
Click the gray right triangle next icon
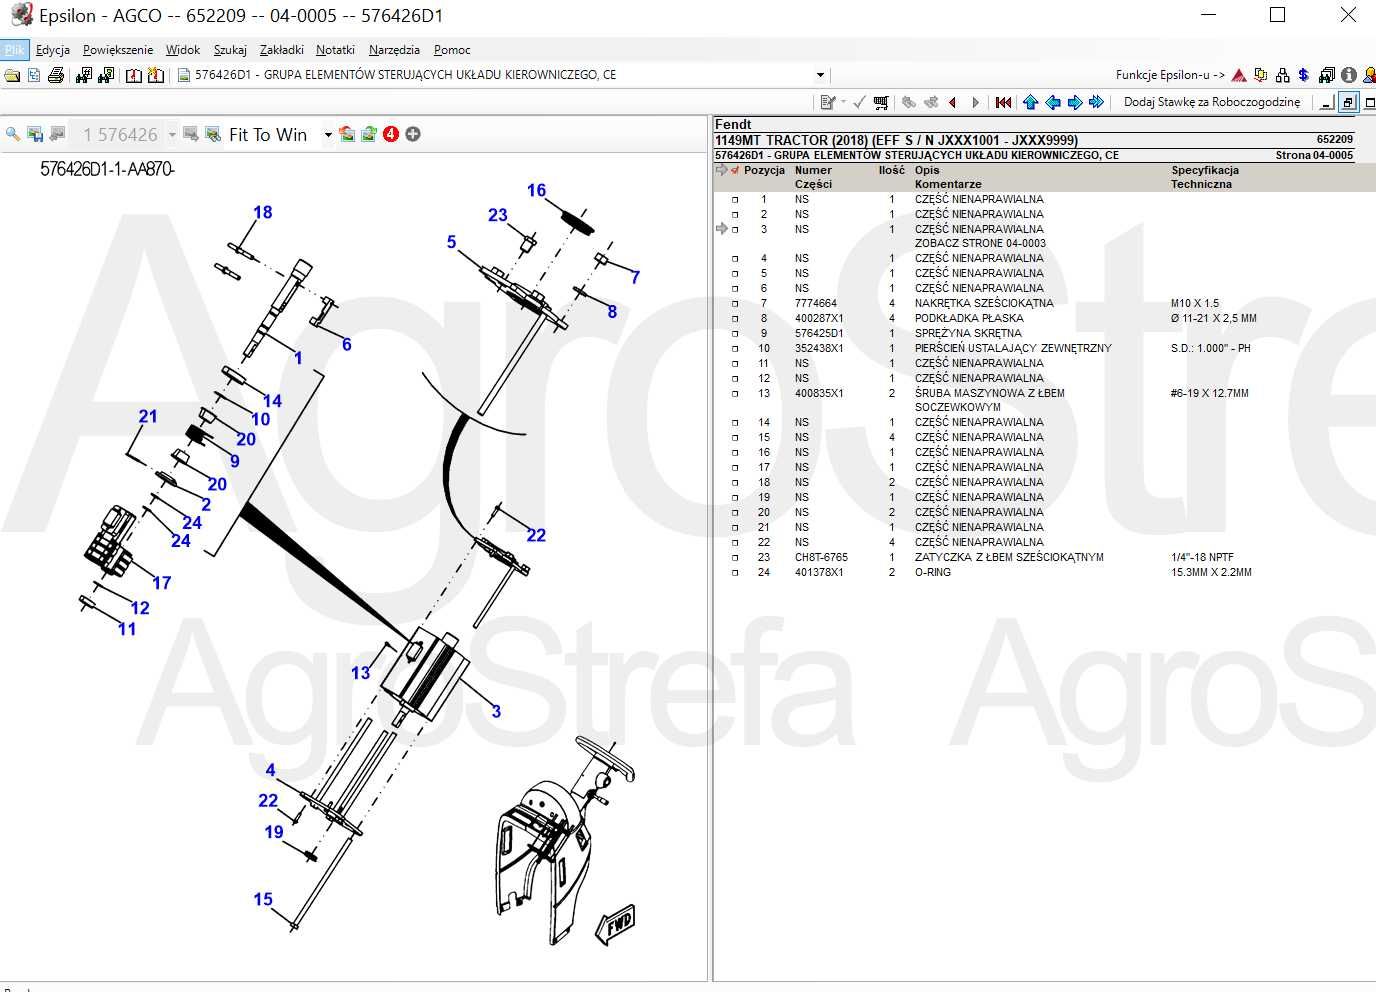pyautogui.click(x=976, y=102)
